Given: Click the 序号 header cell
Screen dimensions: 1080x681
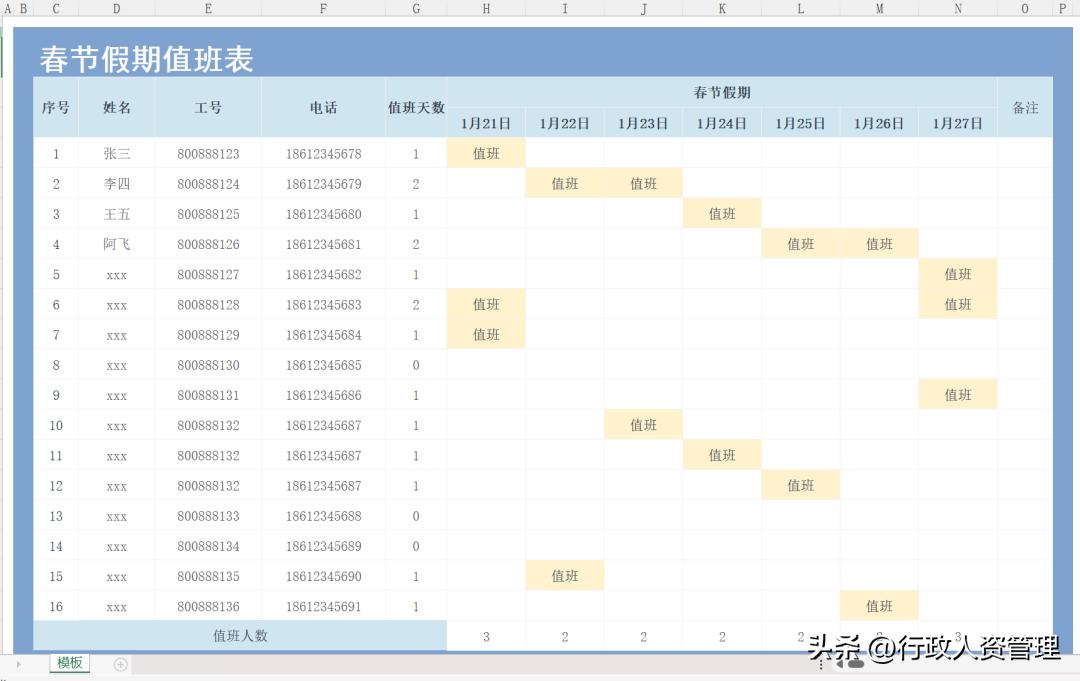Looking at the screenshot, I should tap(55, 107).
